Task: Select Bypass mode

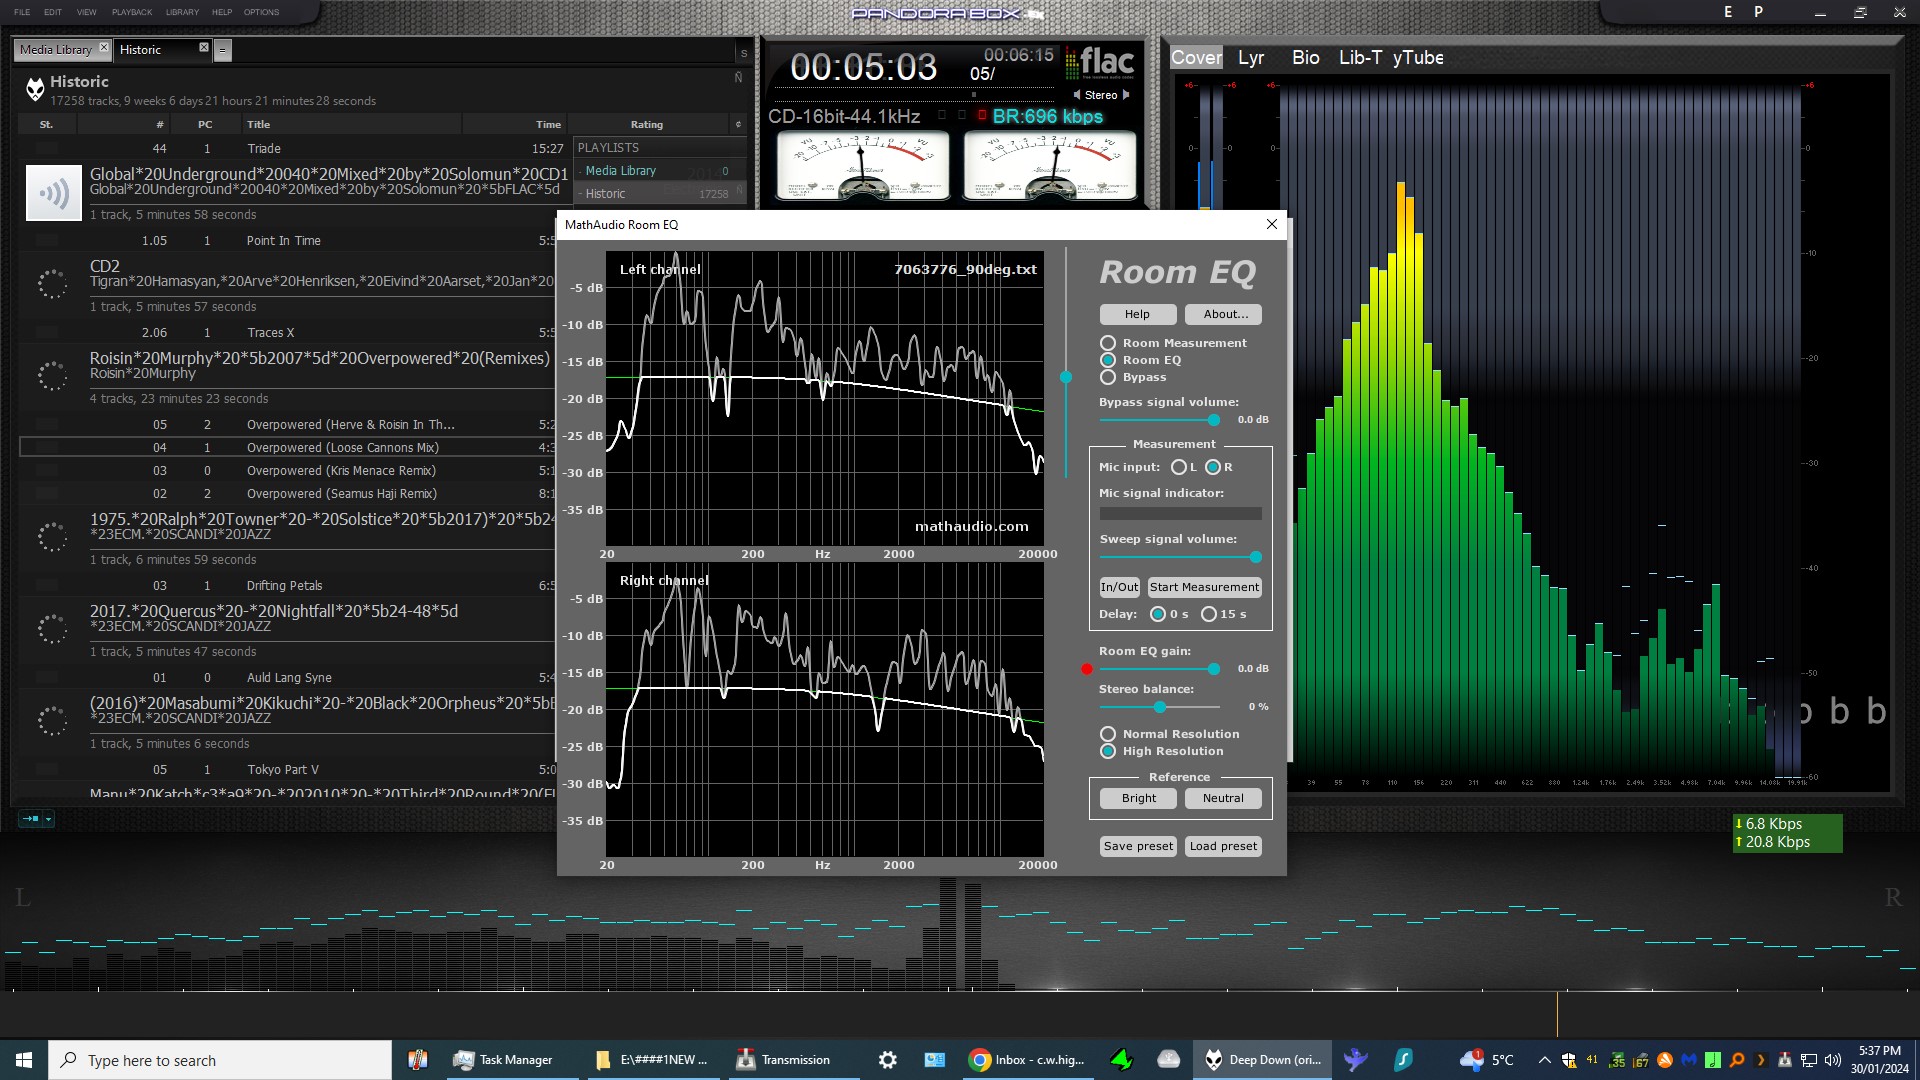Action: 1108,377
